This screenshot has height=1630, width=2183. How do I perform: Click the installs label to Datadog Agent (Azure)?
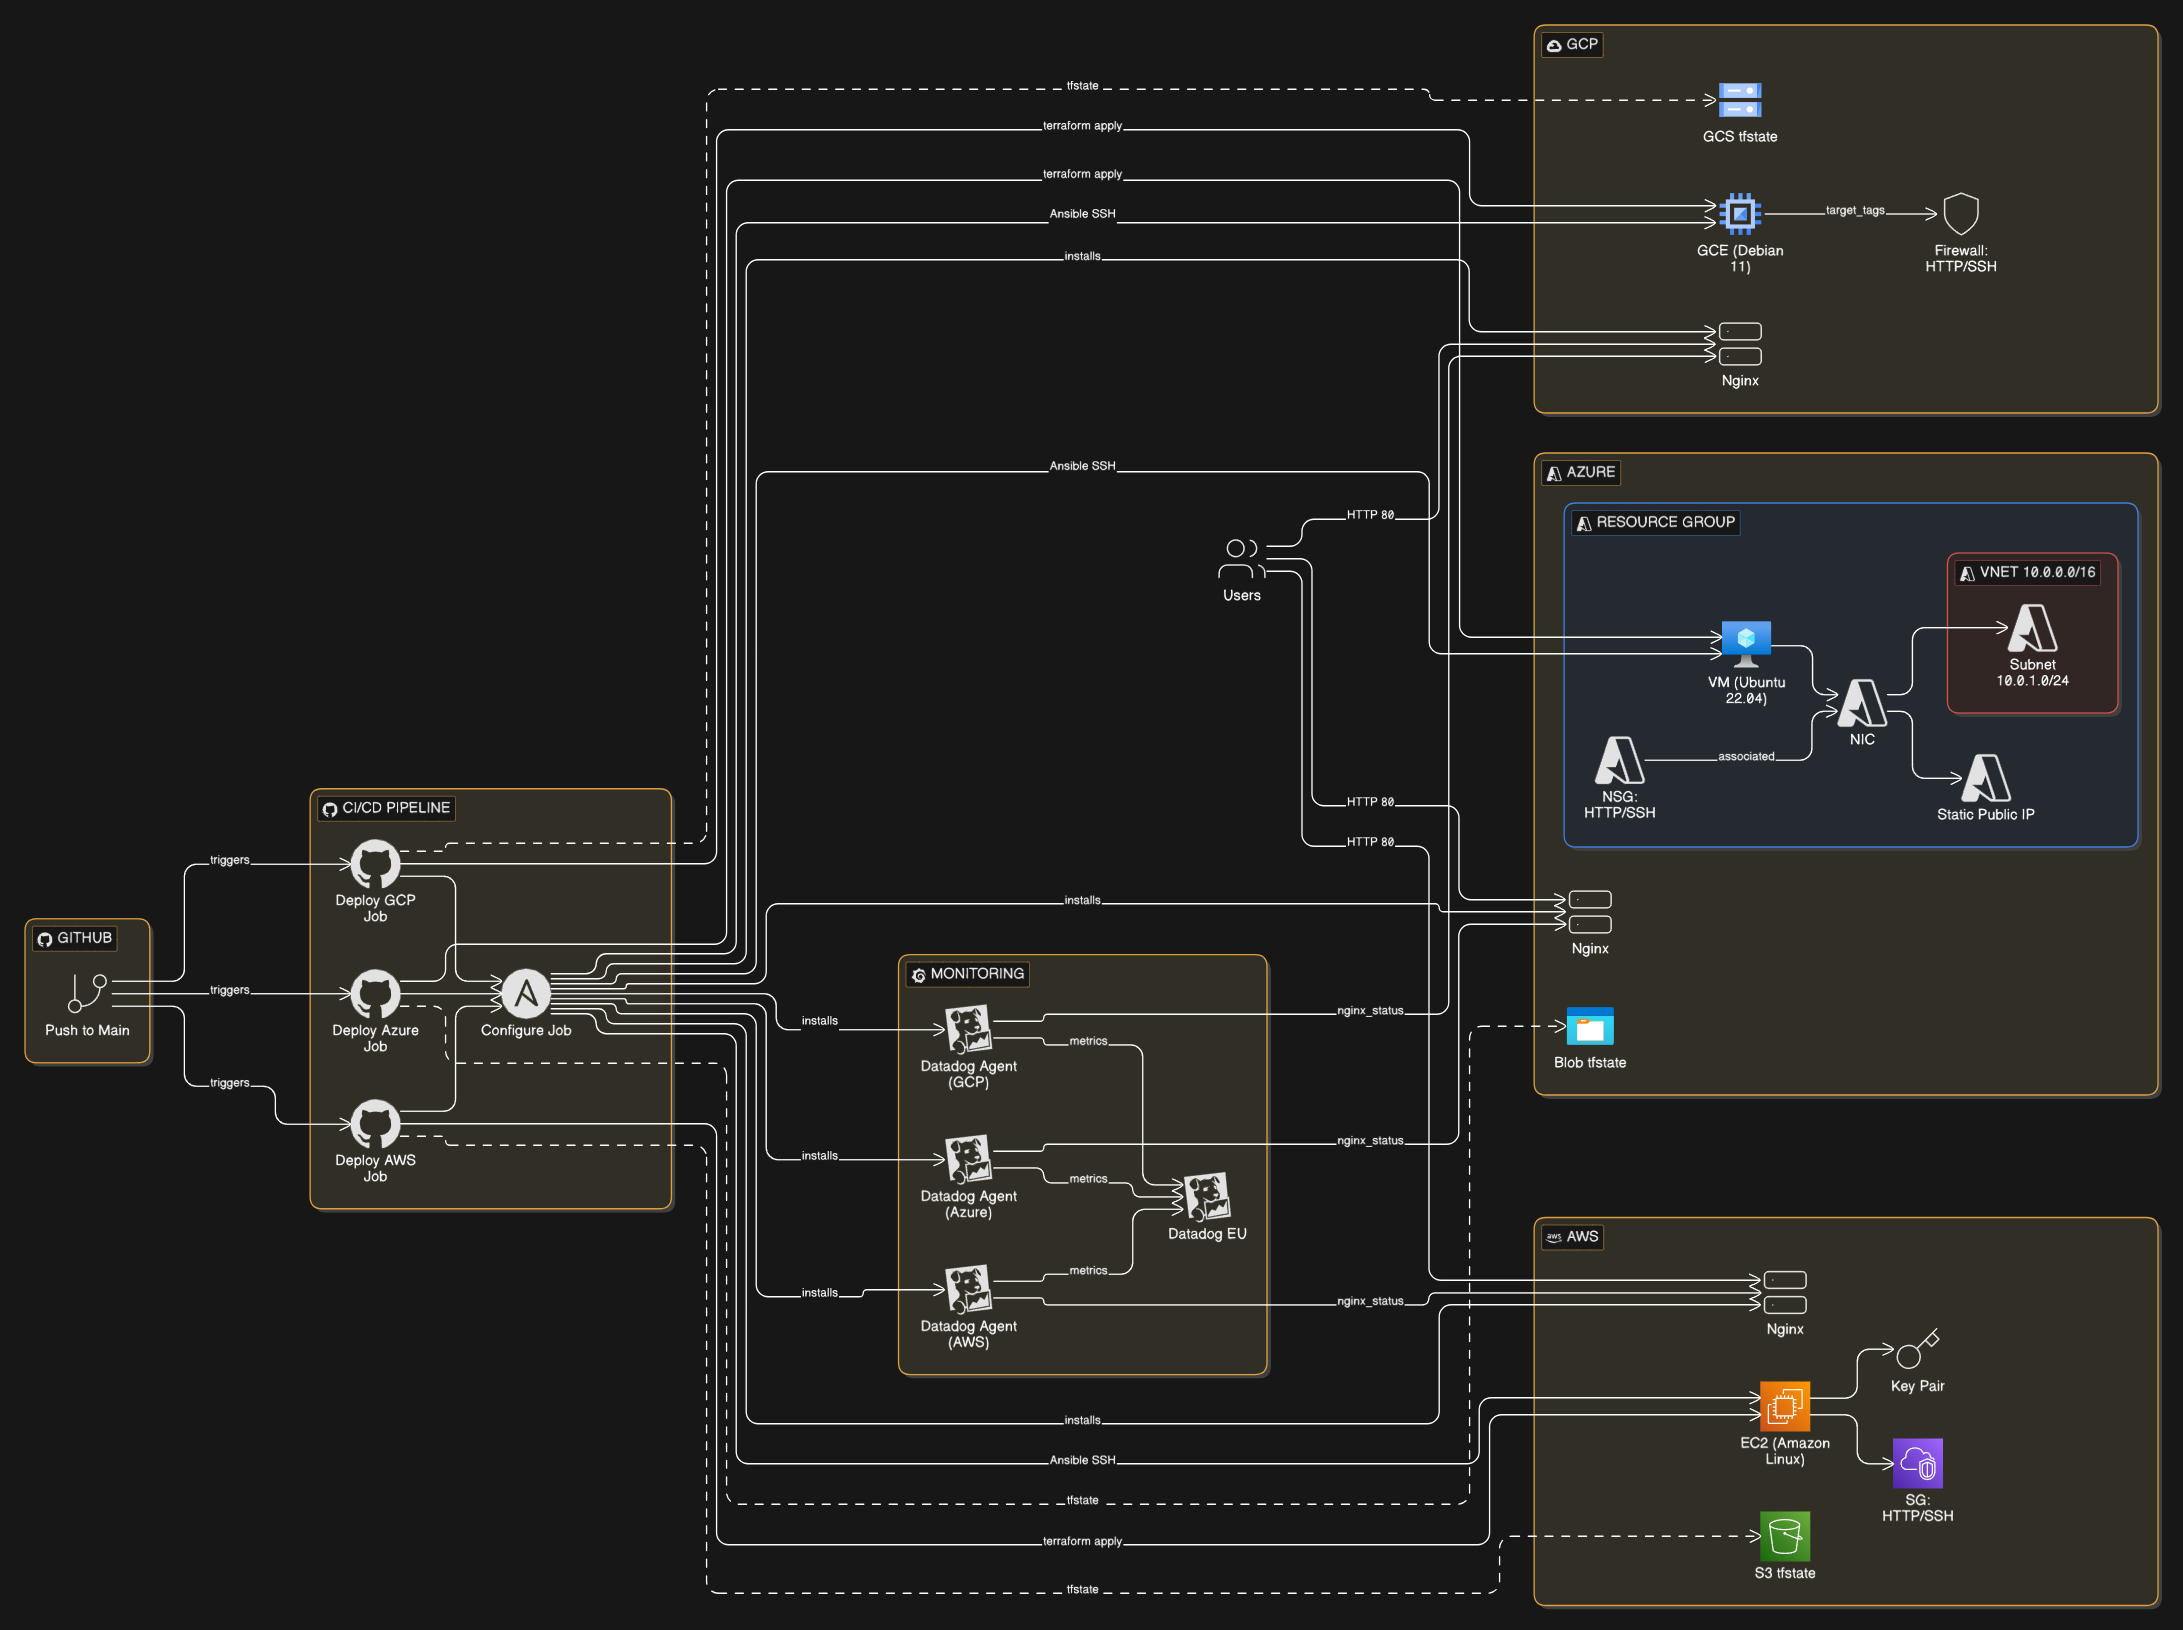[820, 1156]
